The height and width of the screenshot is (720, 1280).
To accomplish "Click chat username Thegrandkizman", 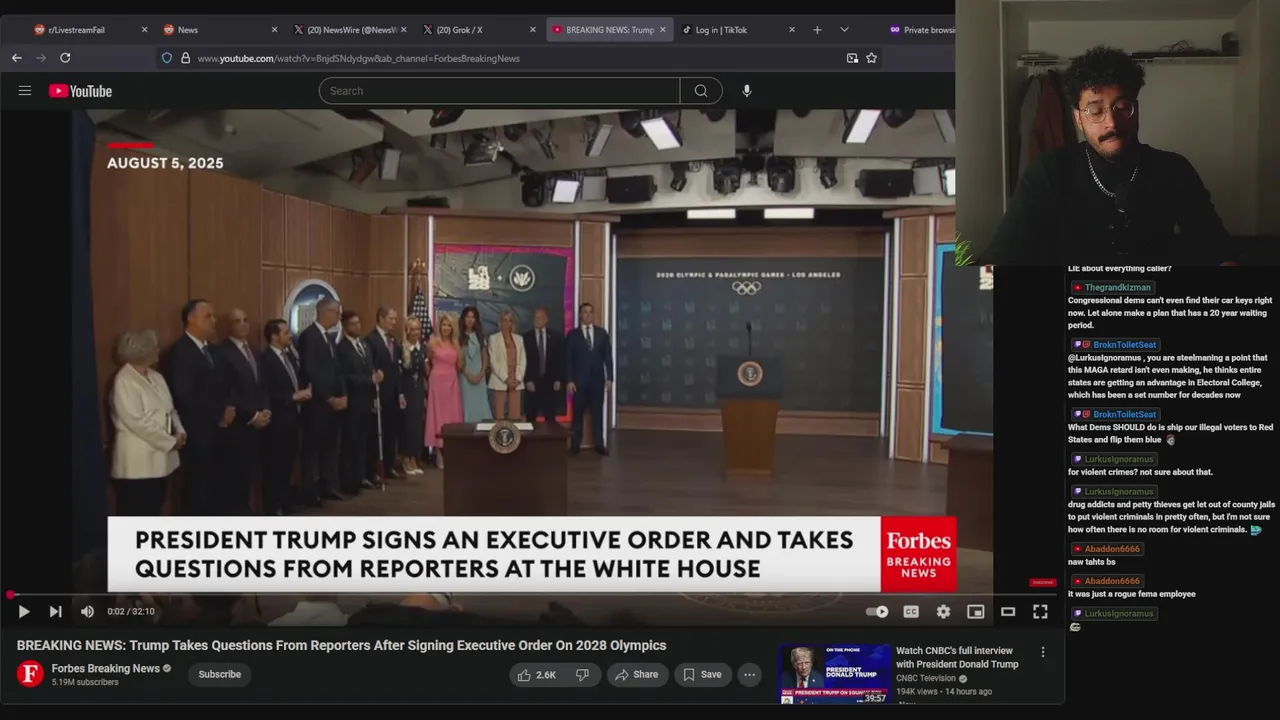I will pos(1117,288).
